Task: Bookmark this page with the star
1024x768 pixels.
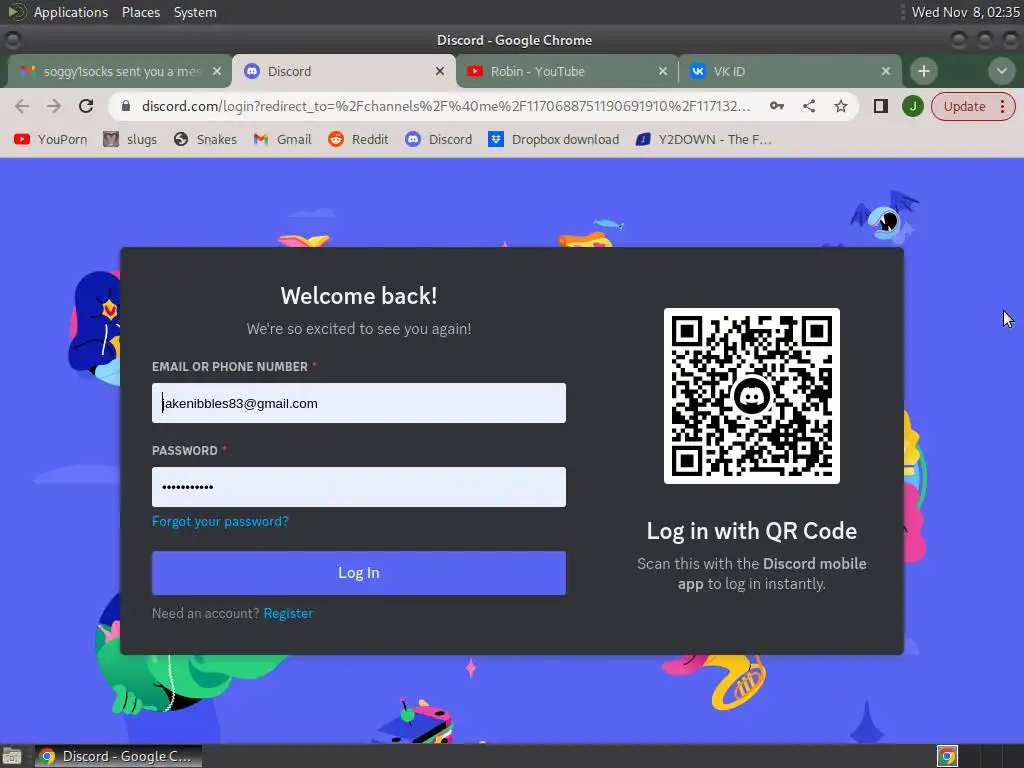Action: click(840, 106)
